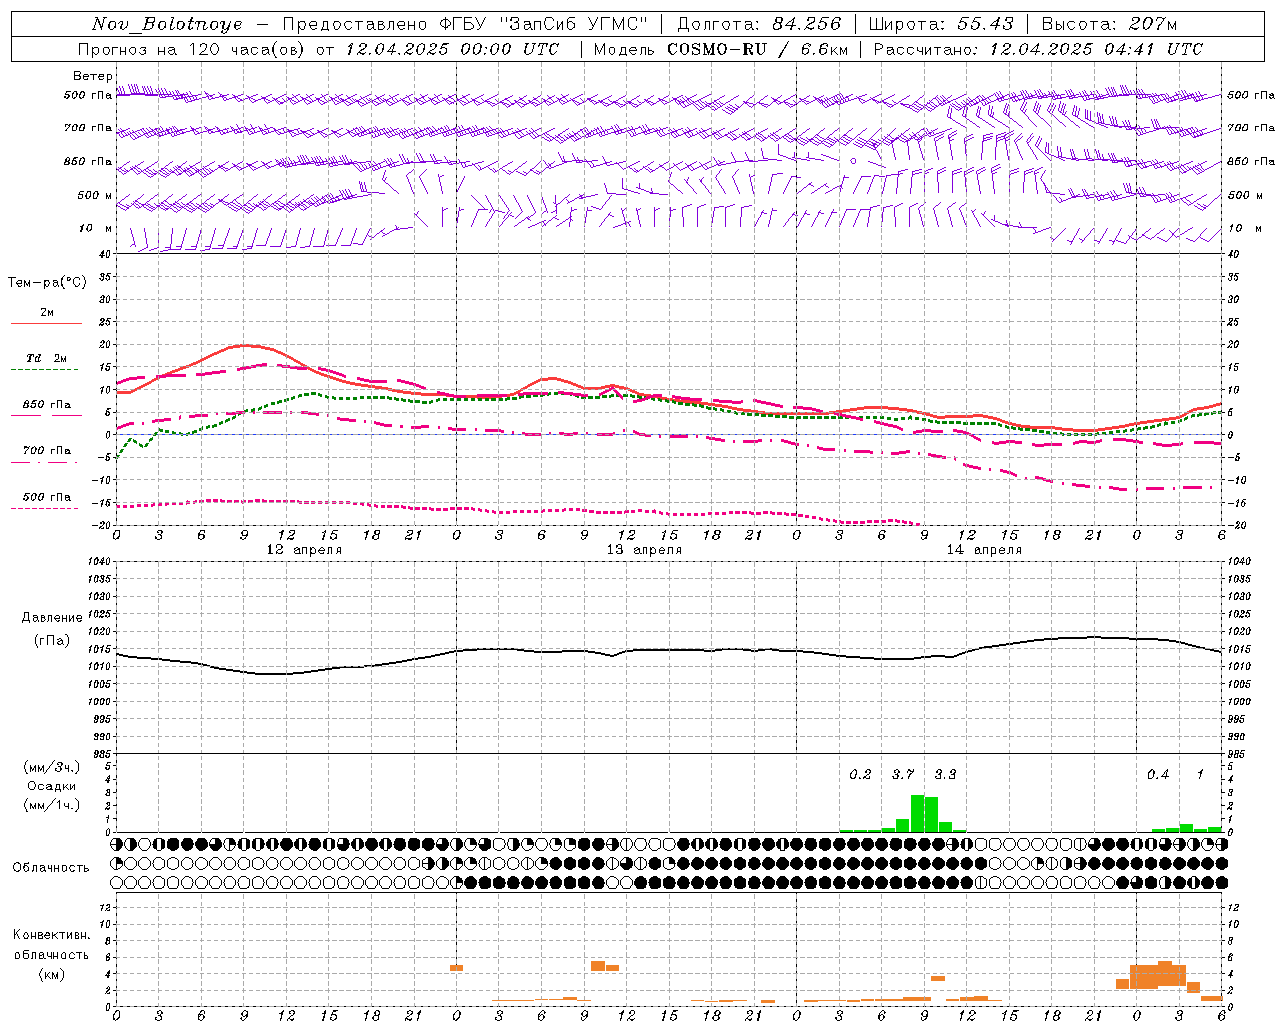1280x1024 pixels.
Task: Click the precipitation total "0.4"
Action: tap(1158, 774)
